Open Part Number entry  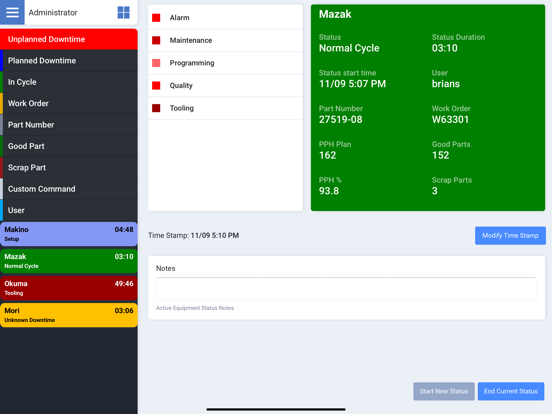[69, 125]
